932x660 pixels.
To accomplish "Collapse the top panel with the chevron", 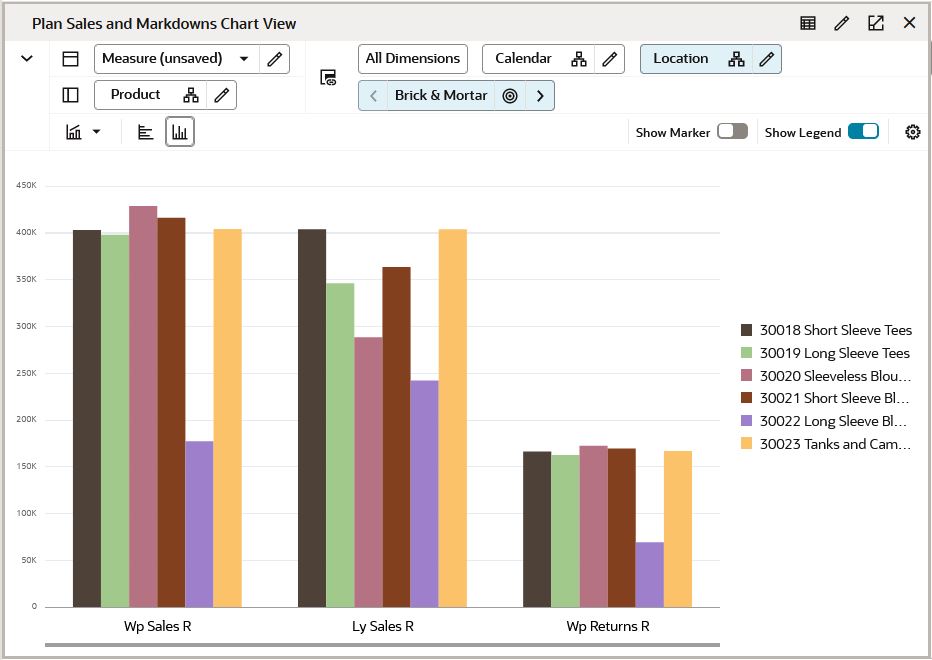I will click(x=26, y=58).
